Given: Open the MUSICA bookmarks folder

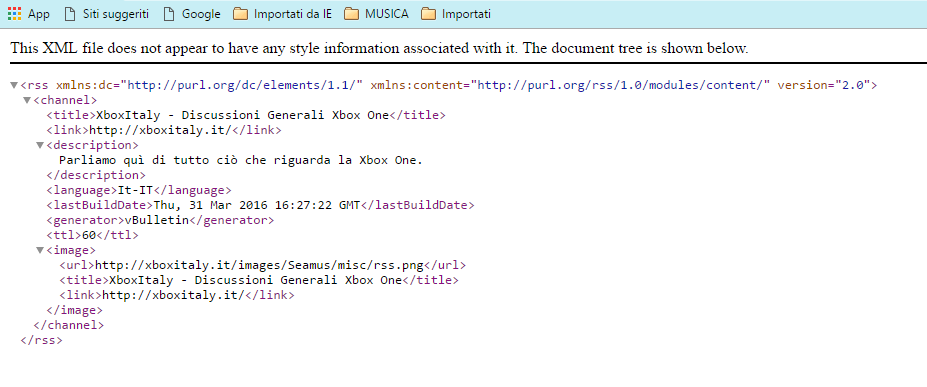Looking at the screenshot, I should [376, 14].
